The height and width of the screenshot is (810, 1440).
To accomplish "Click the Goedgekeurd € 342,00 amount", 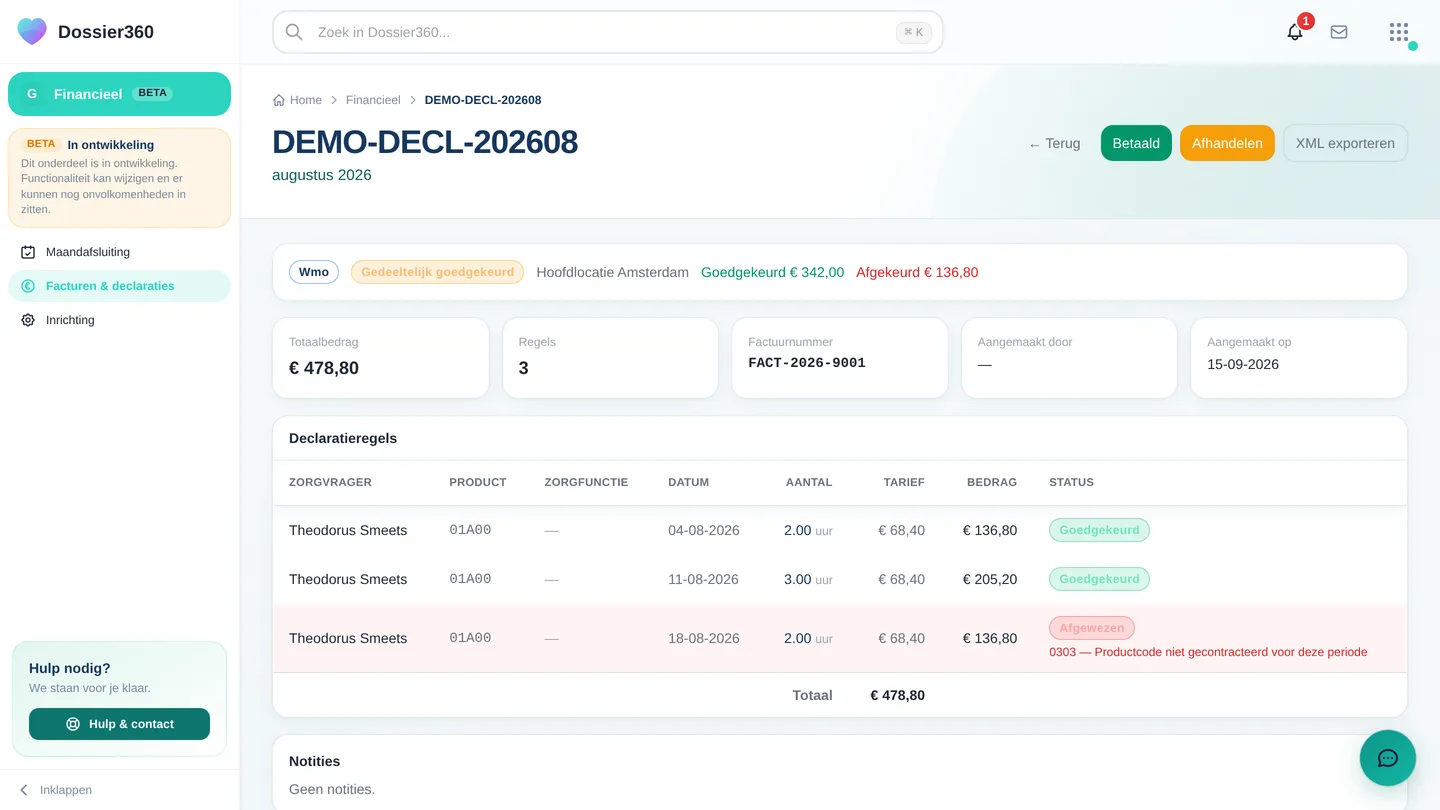I will tap(772, 272).
